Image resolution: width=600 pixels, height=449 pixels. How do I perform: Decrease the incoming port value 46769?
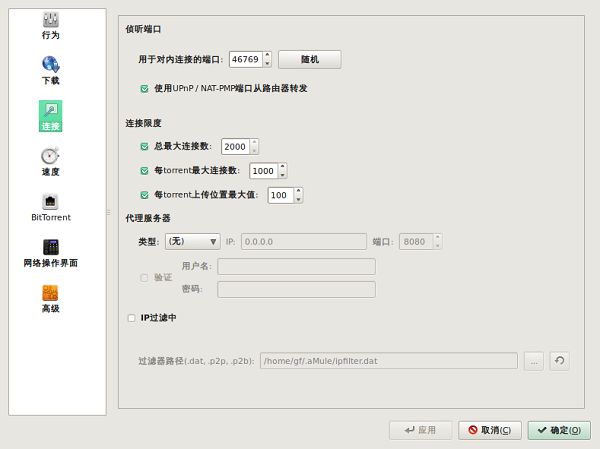coord(267,64)
